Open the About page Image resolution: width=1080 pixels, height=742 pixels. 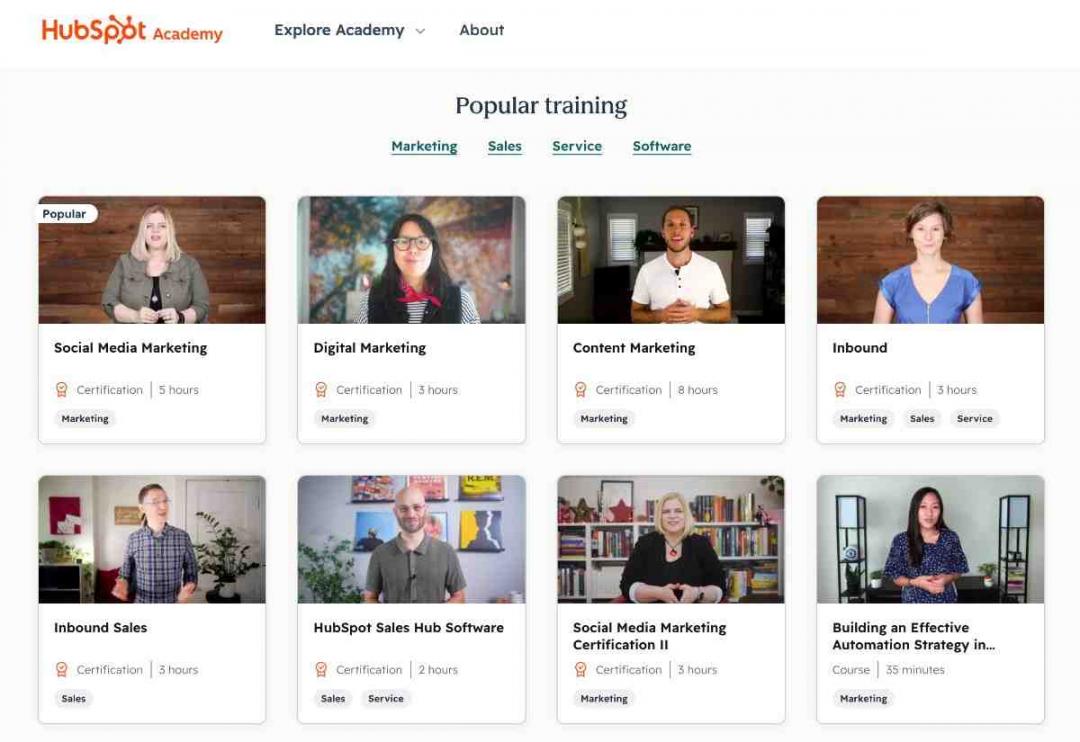pos(481,30)
